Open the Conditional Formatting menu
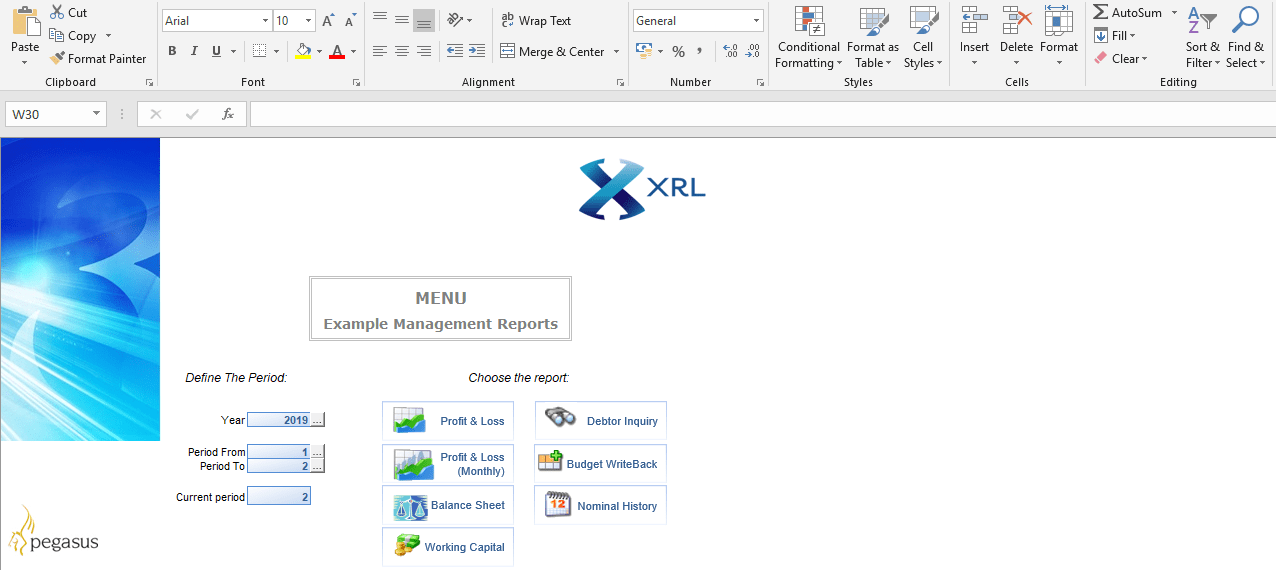Screen dimensions: 1276x570 point(808,38)
